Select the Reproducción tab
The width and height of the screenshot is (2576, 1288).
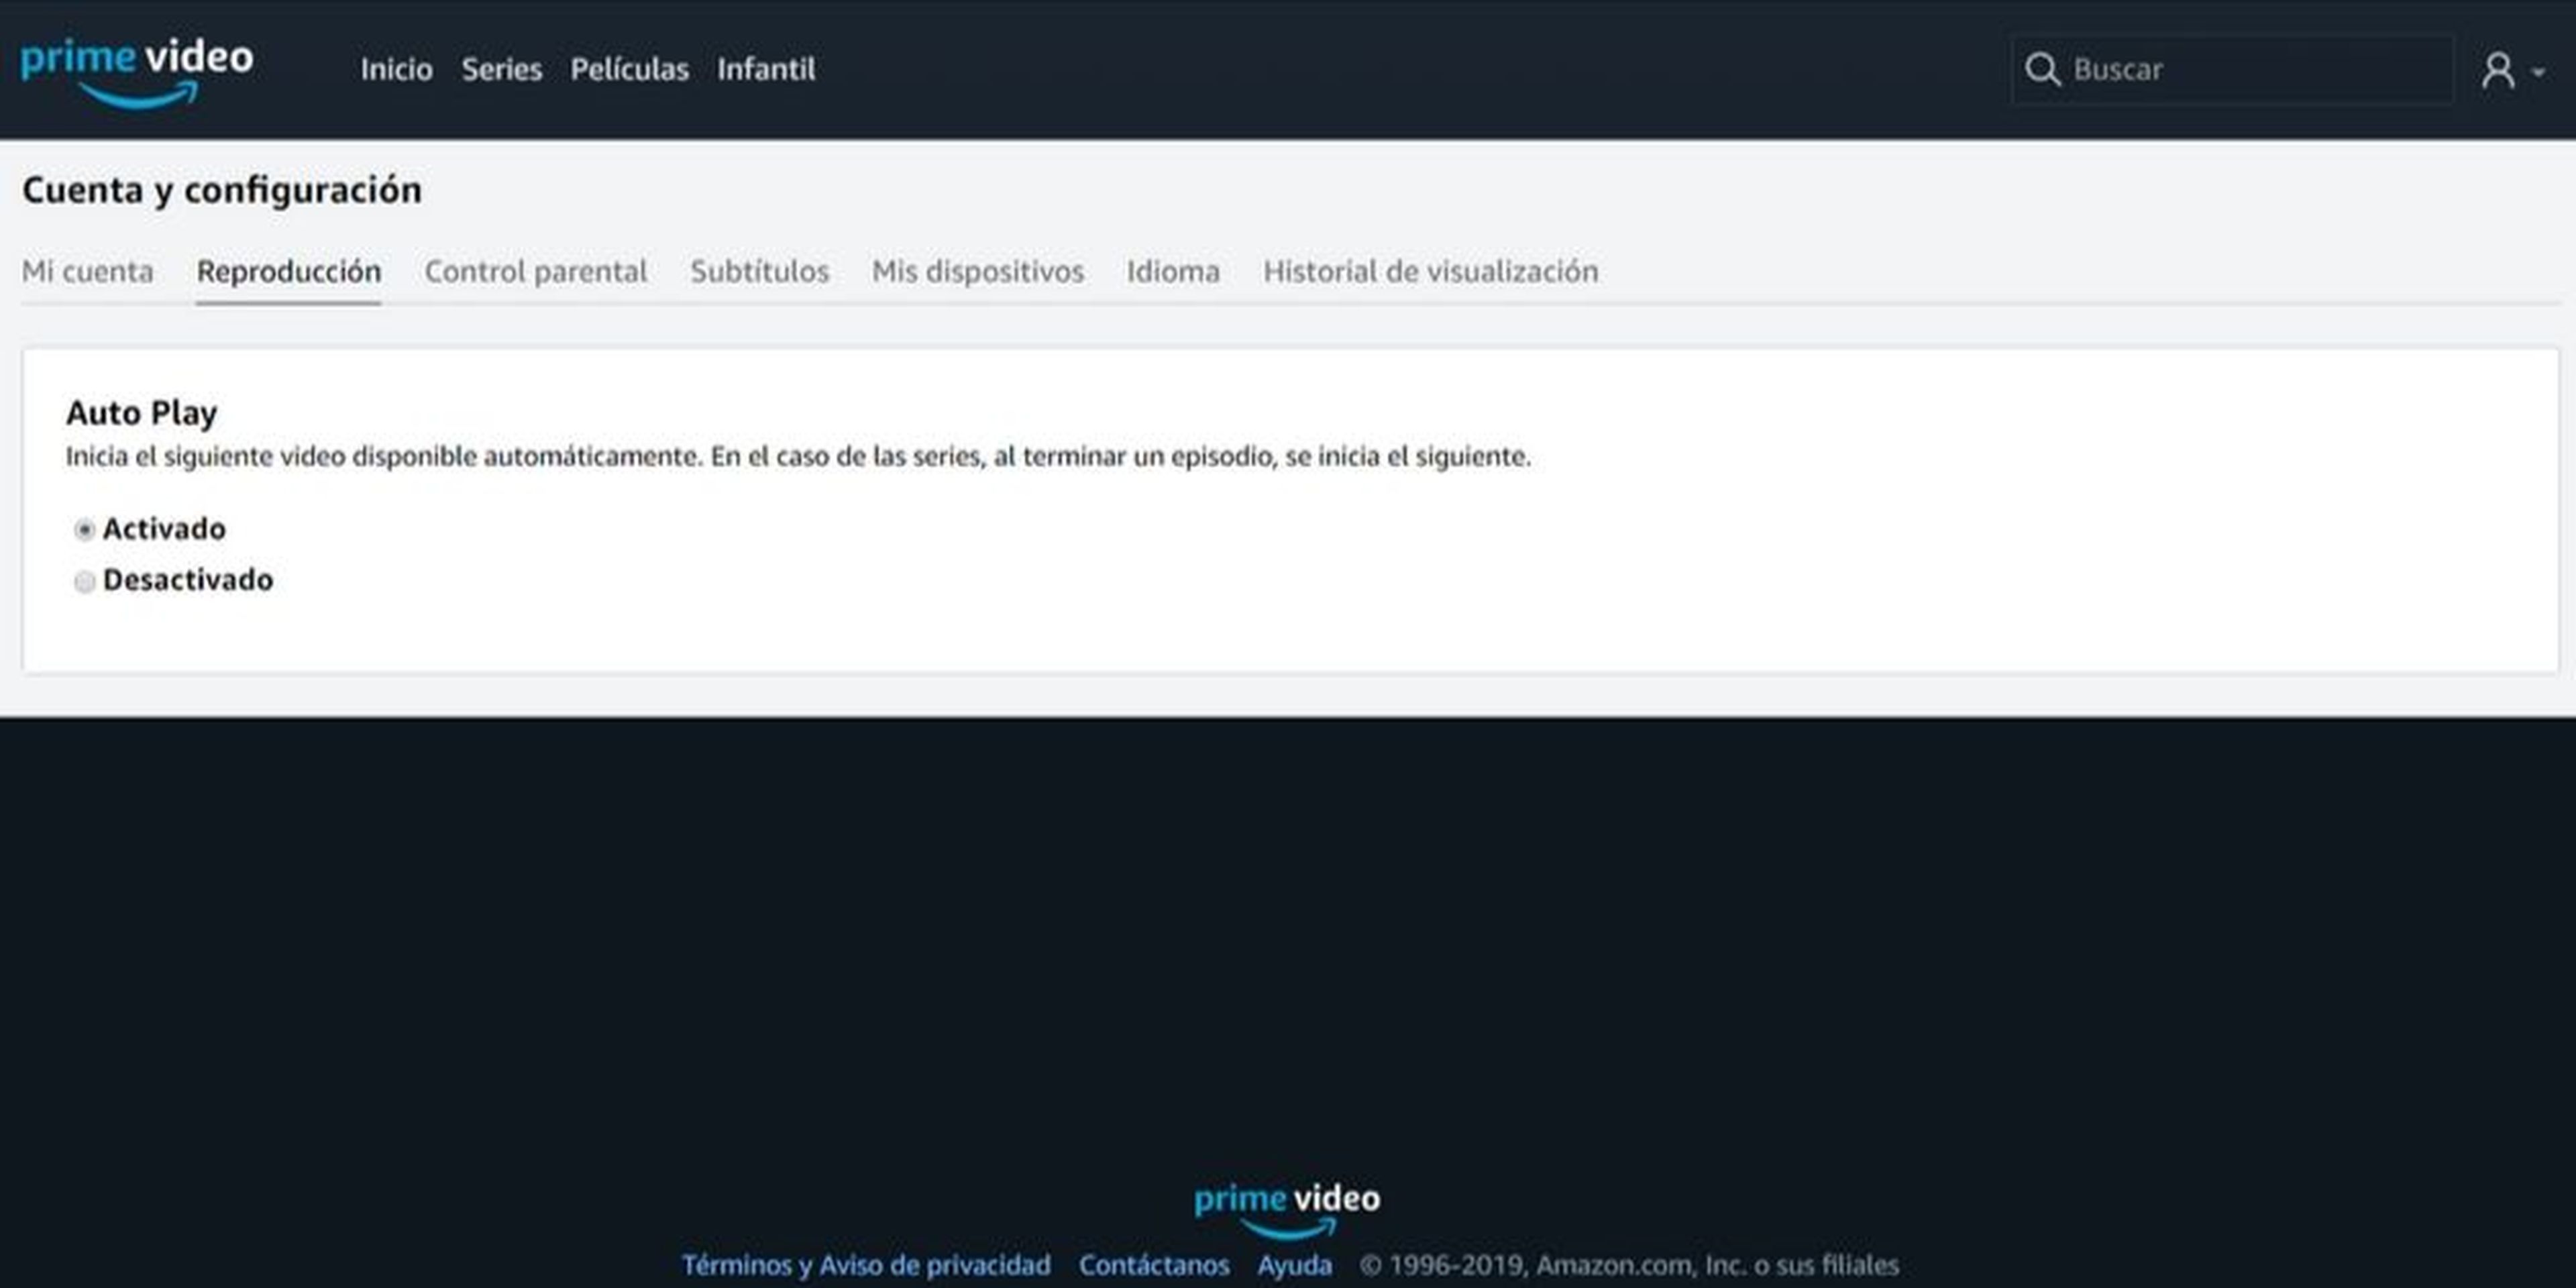click(x=288, y=271)
